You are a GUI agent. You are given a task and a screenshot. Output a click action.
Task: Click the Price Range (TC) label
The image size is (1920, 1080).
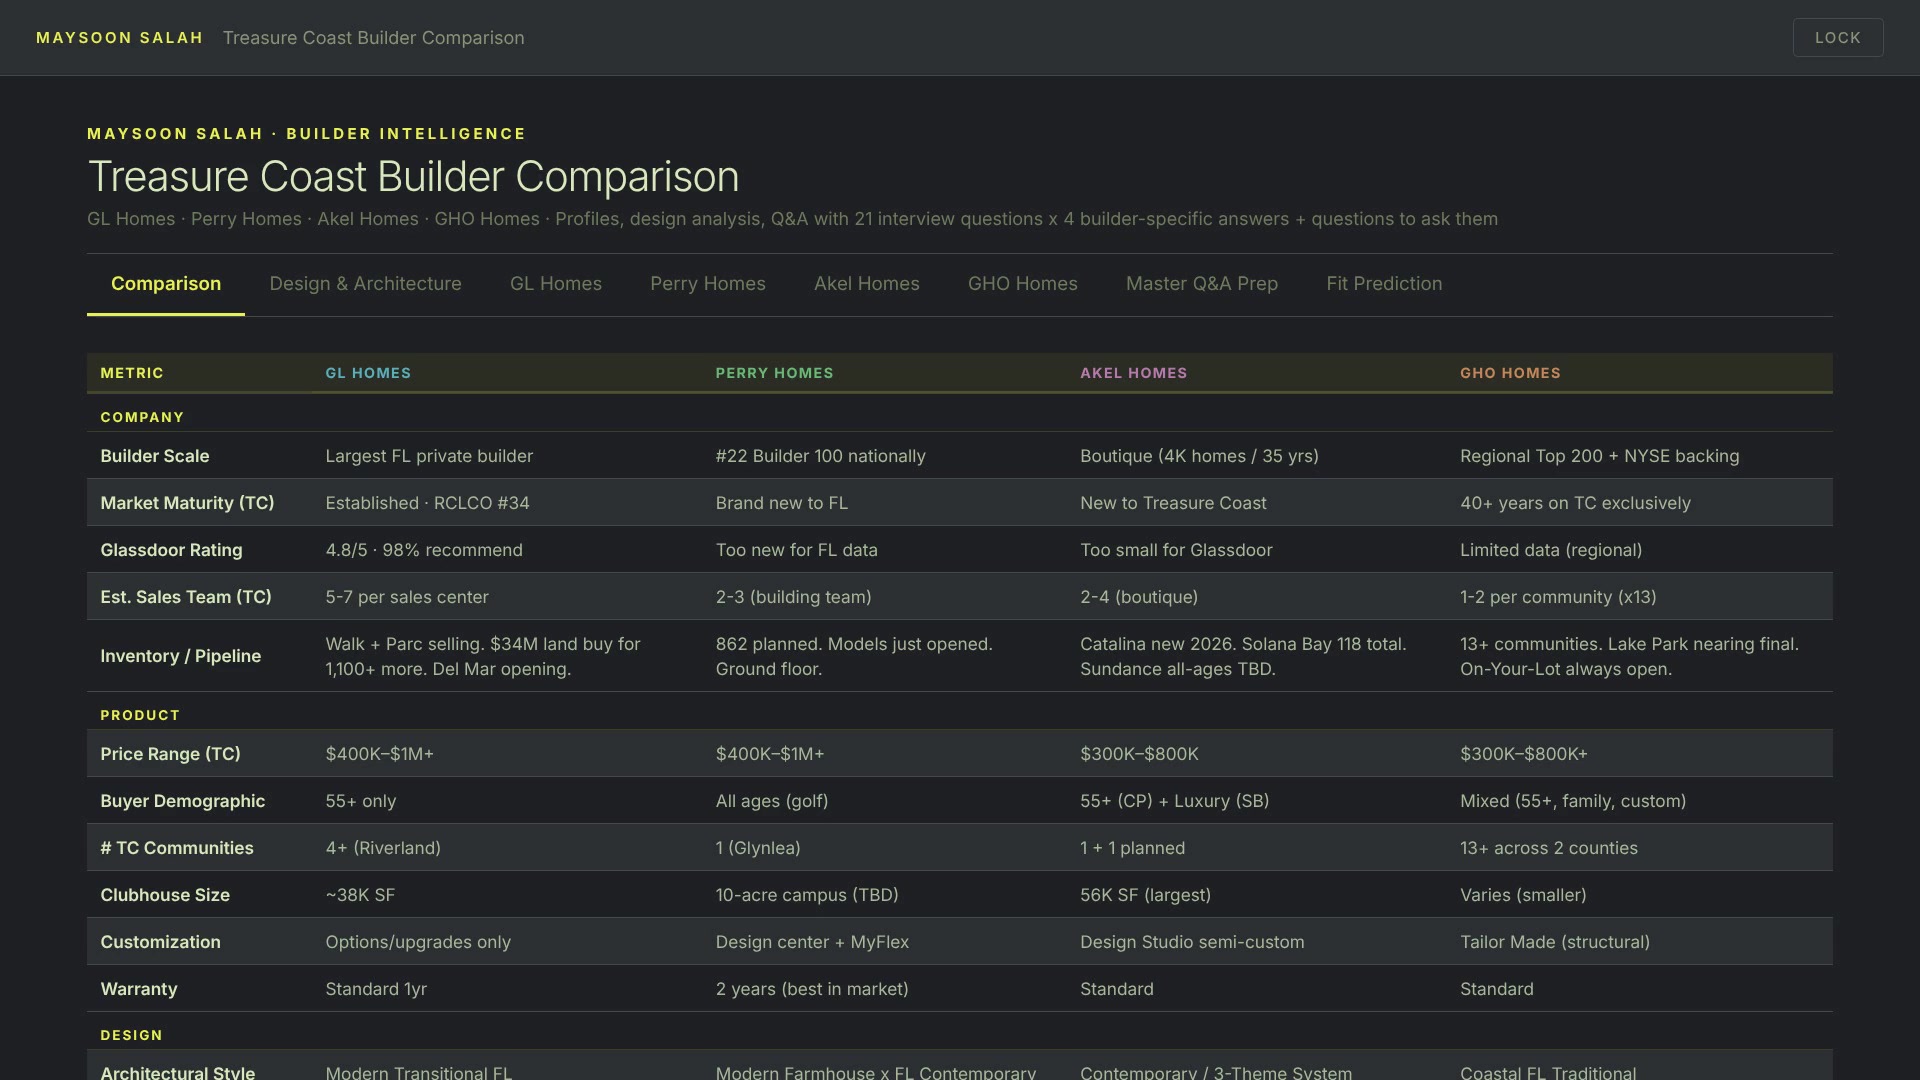(x=170, y=754)
